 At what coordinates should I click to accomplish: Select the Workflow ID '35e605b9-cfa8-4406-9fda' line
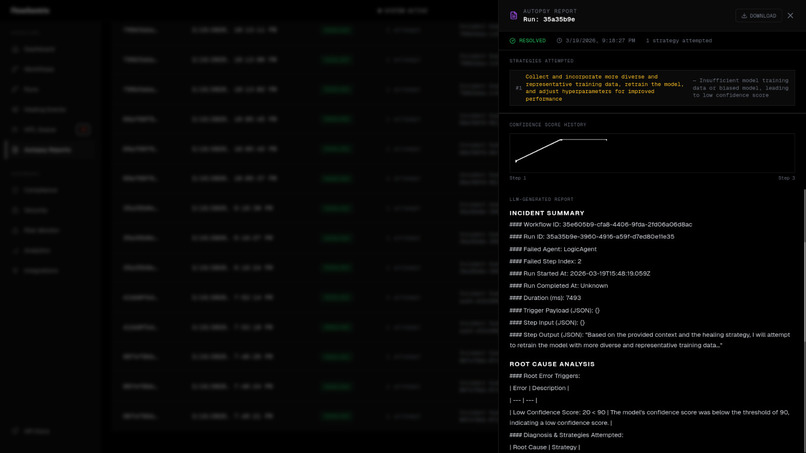[x=600, y=225]
